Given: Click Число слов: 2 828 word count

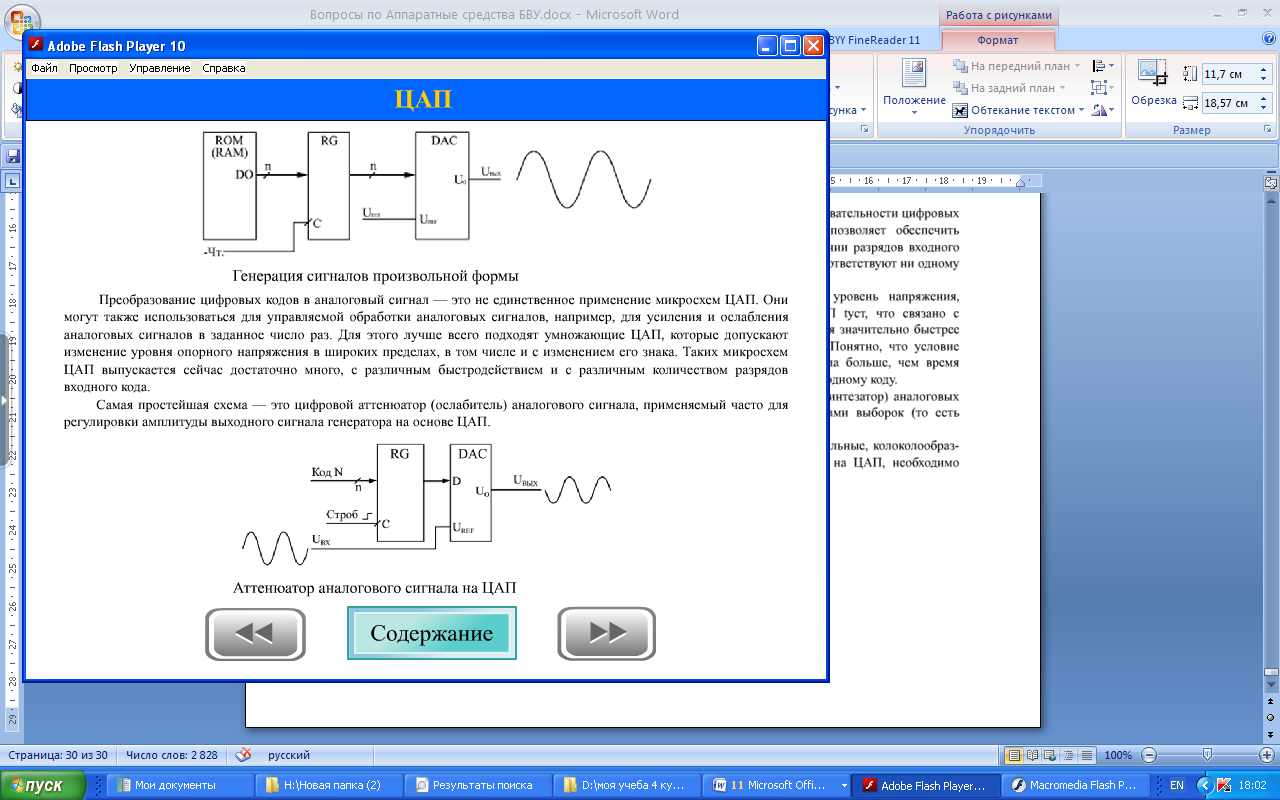Looking at the screenshot, I should [171, 755].
